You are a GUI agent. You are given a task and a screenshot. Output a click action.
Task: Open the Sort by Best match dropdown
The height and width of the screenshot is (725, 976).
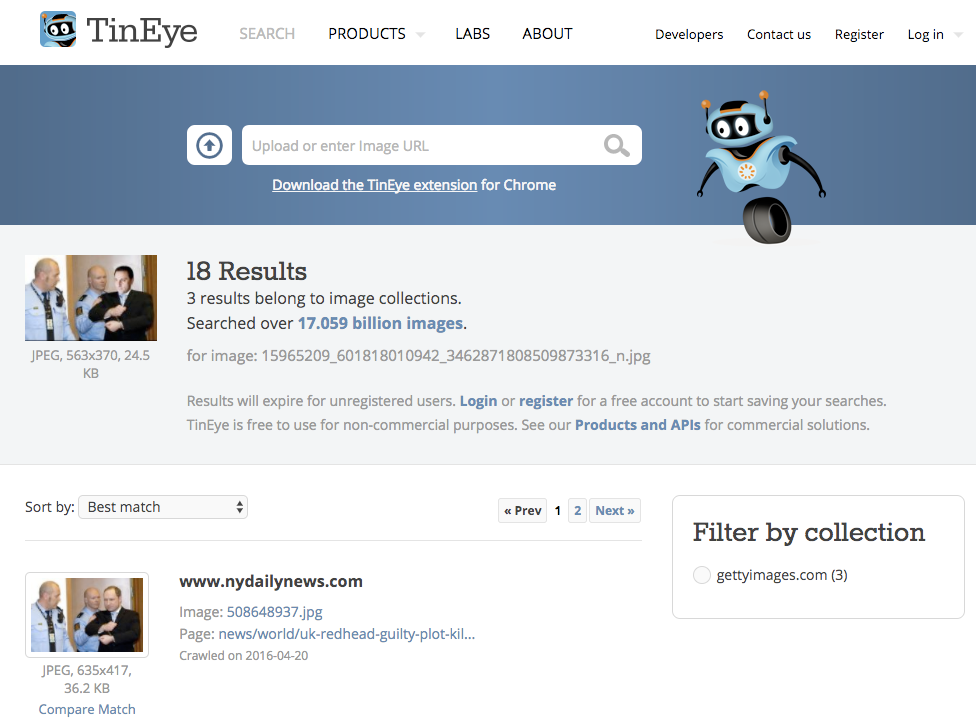(x=163, y=507)
